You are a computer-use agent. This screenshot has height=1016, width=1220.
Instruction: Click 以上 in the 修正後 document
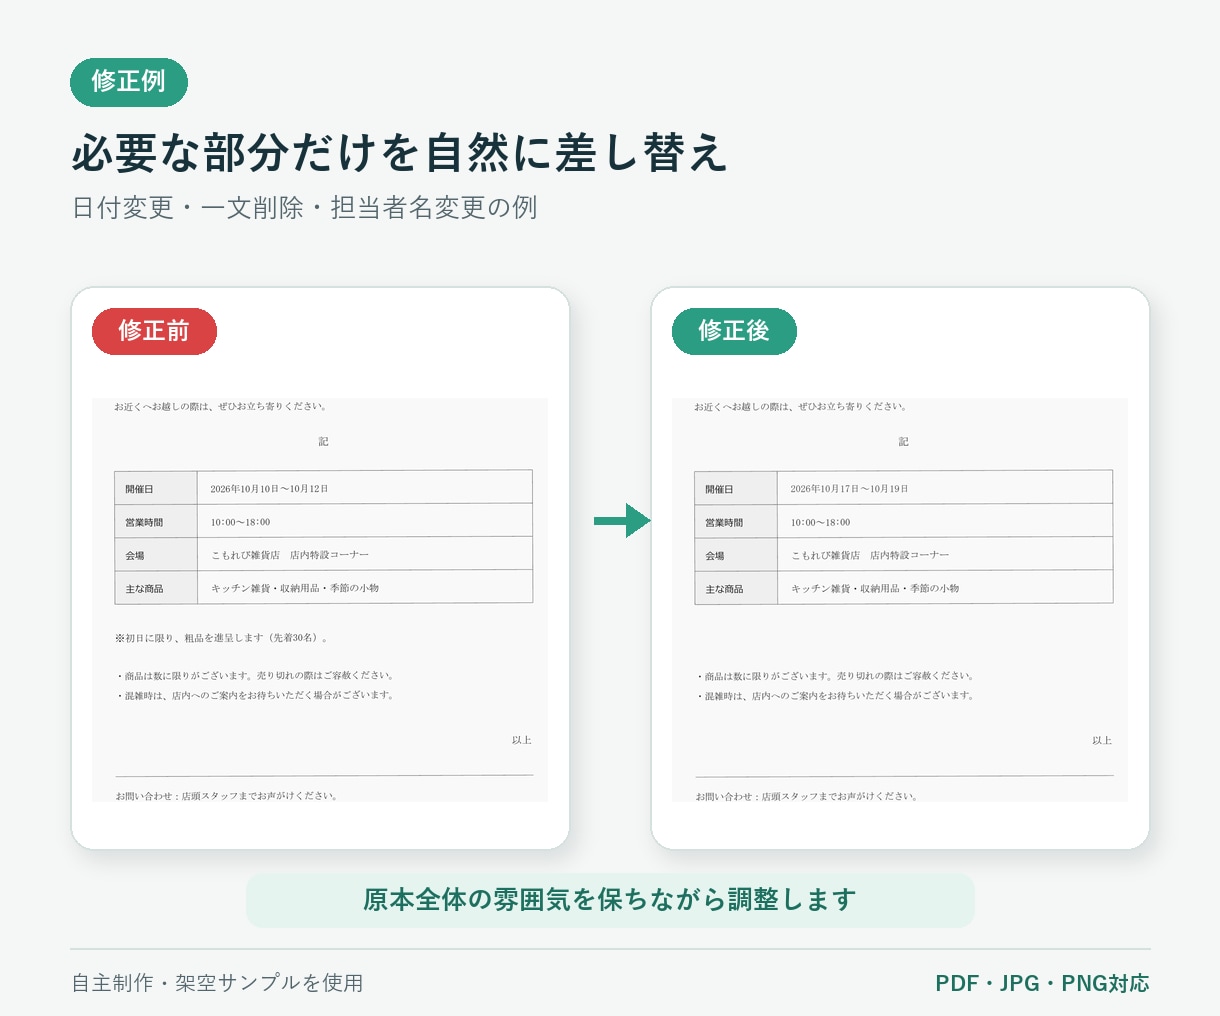coord(1102,740)
